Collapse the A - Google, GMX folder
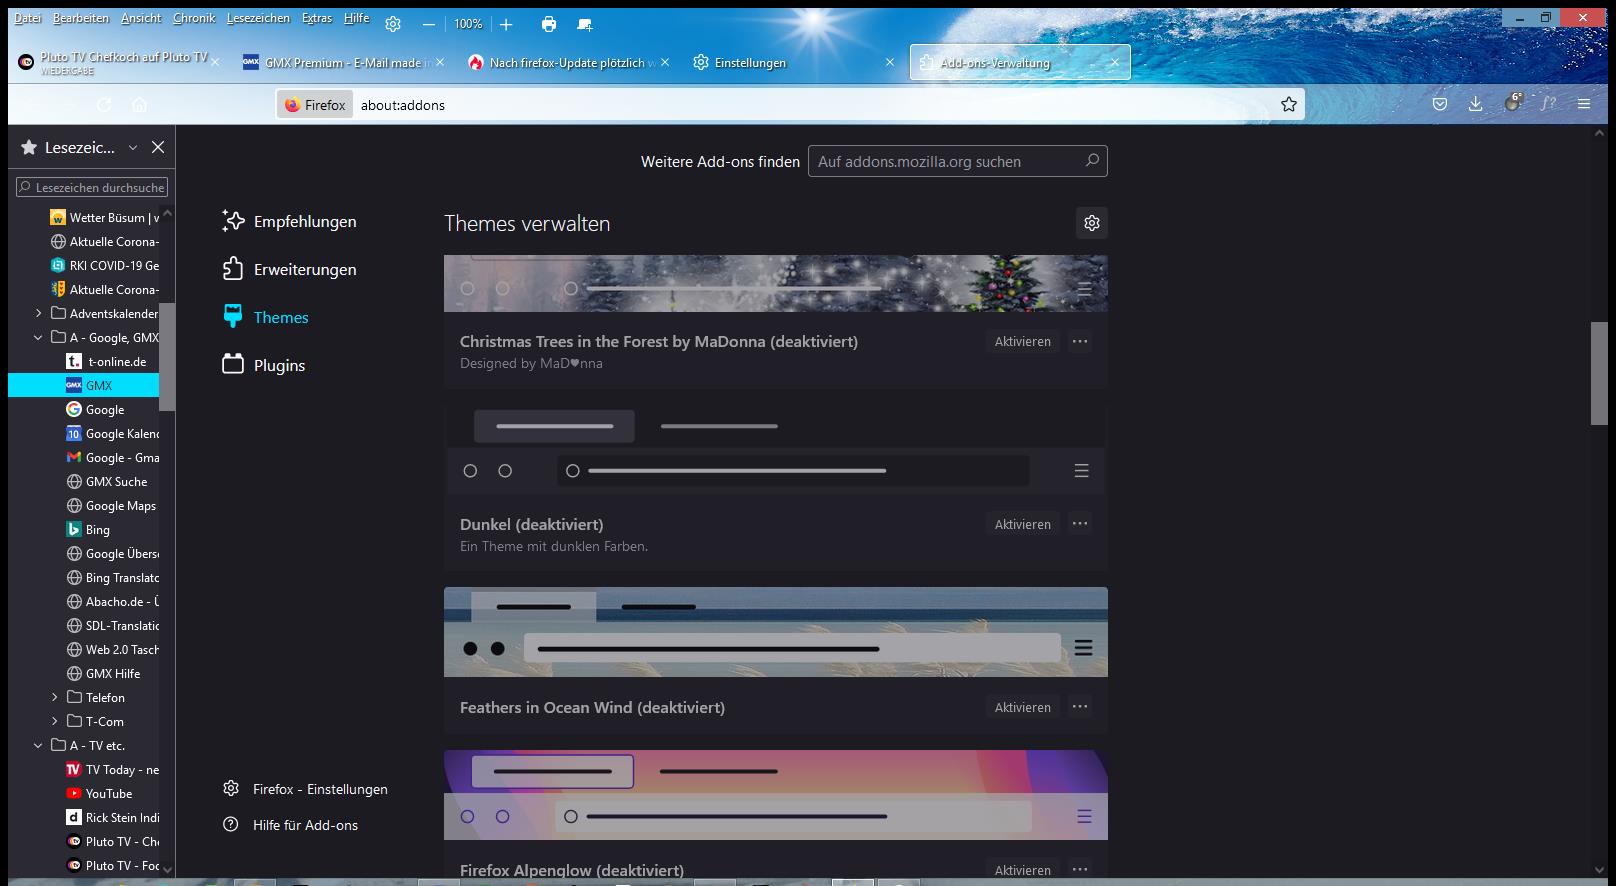 point(39,337)
